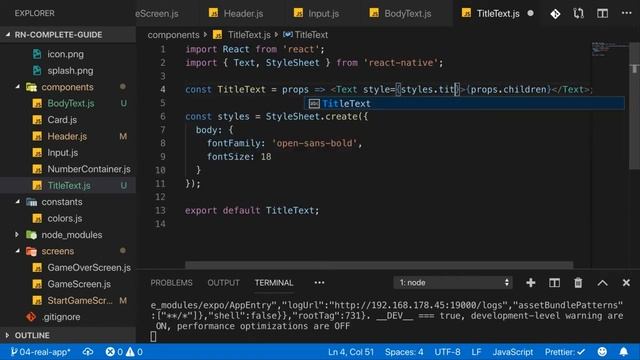Image resolution: width=640 pixels, height=360 pixels.
Task: Place cursor in the terminal prompt
Action: (153, 336)
